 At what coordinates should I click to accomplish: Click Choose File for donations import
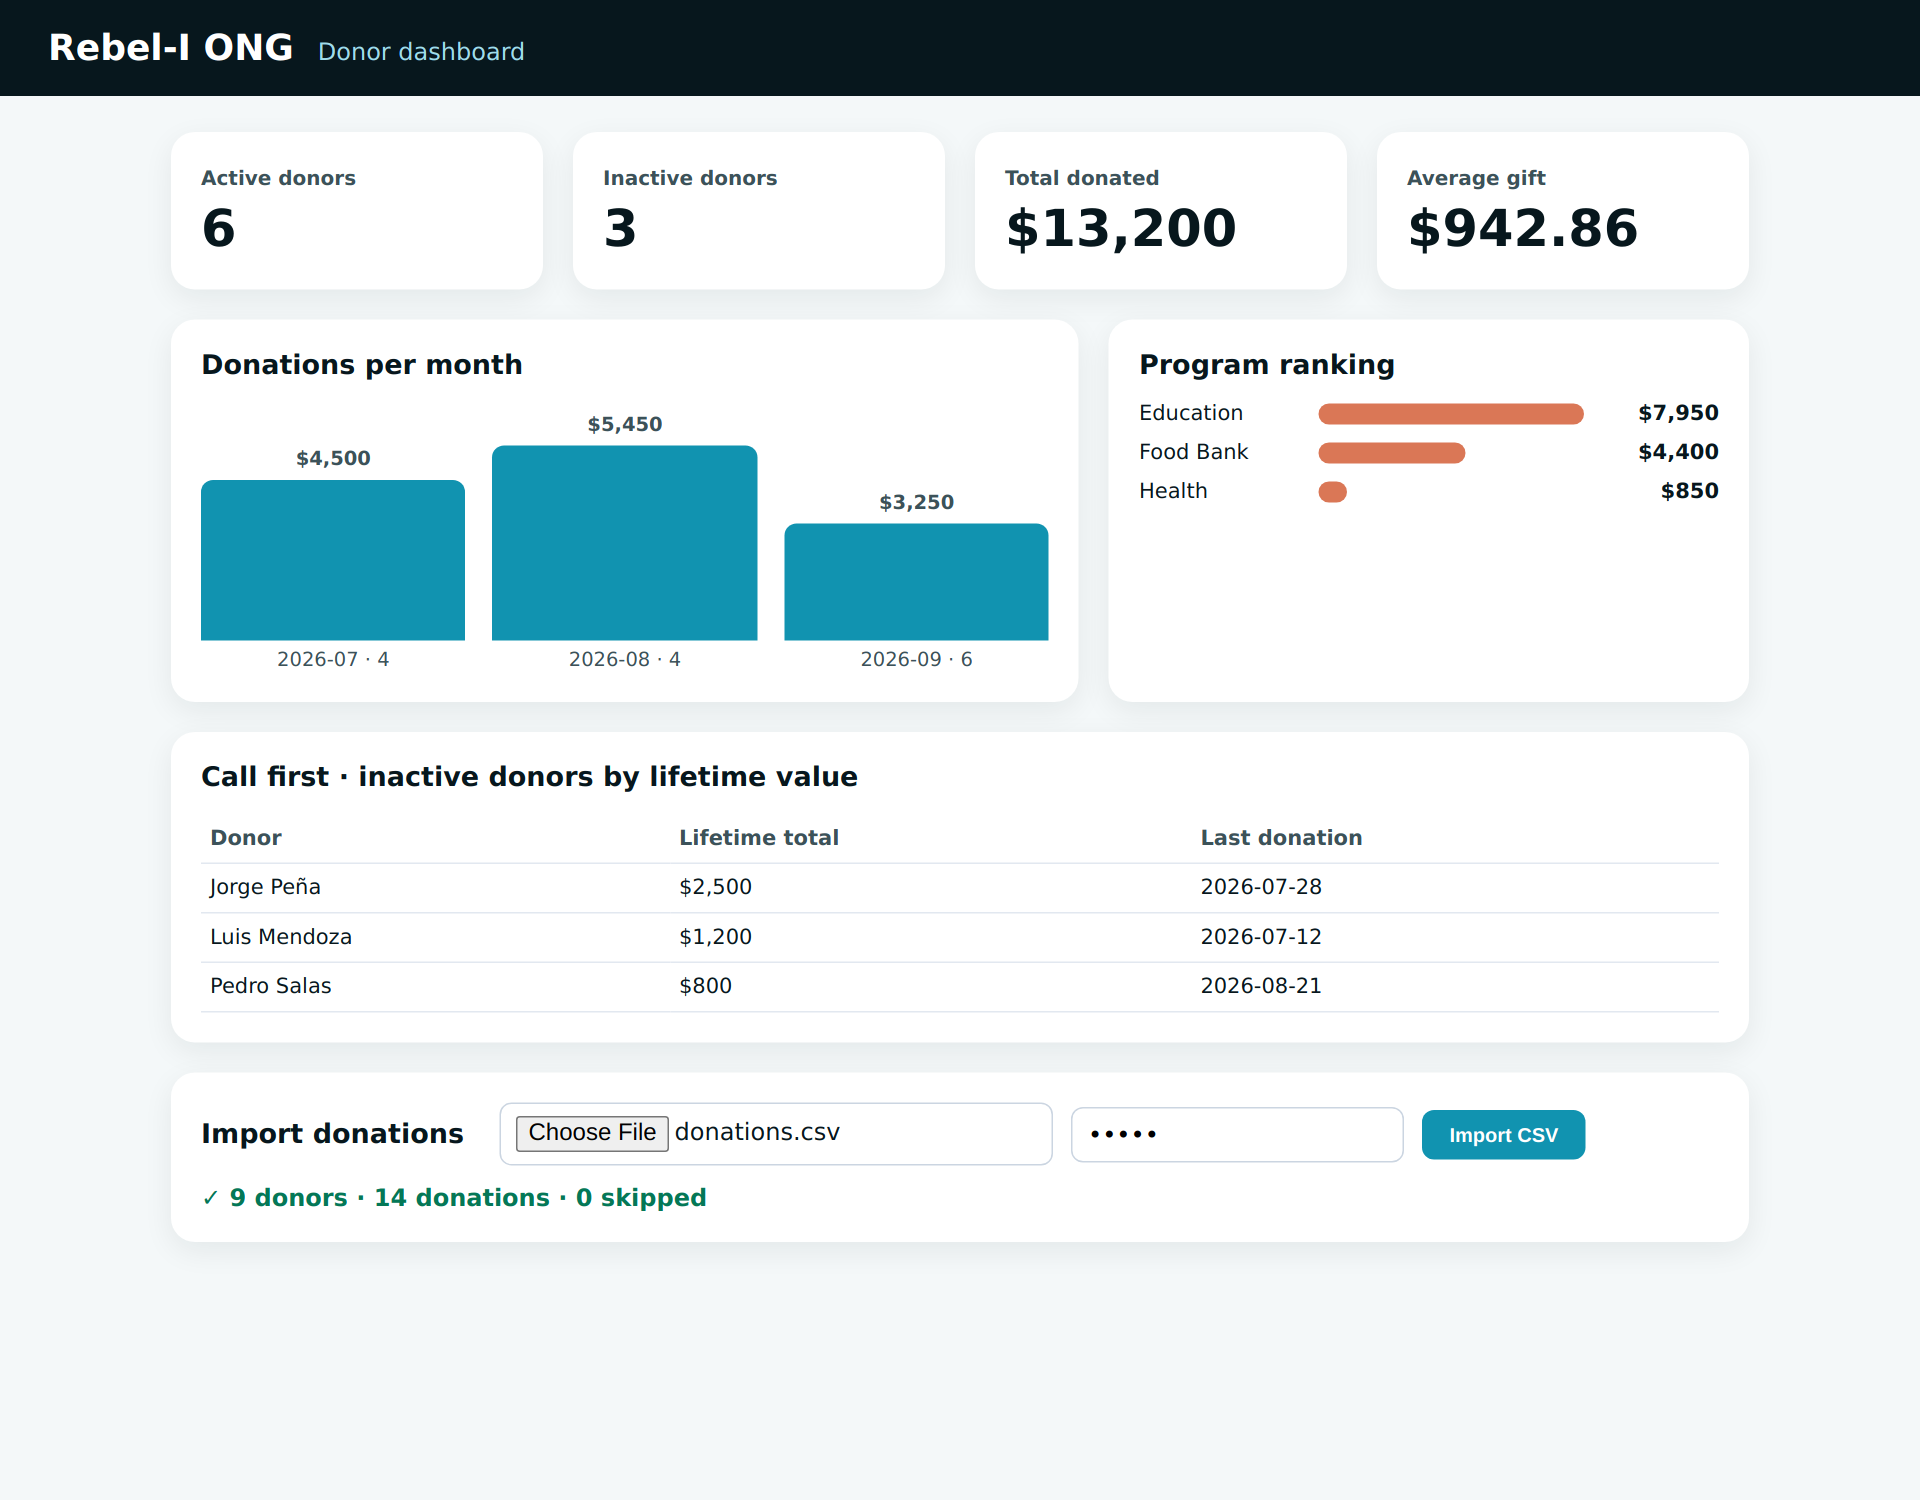tap(592, 1133)
